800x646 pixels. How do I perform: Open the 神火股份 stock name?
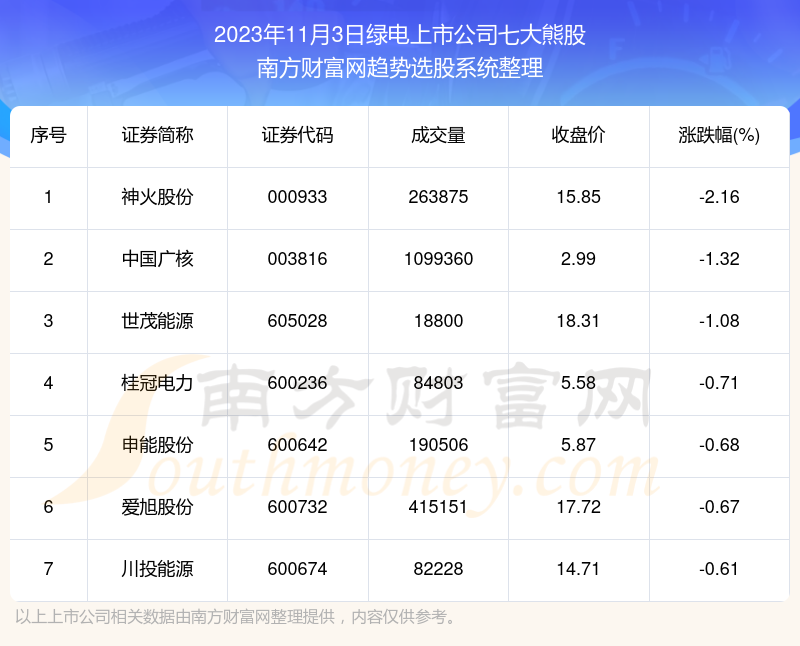click(x=157, y=197)
